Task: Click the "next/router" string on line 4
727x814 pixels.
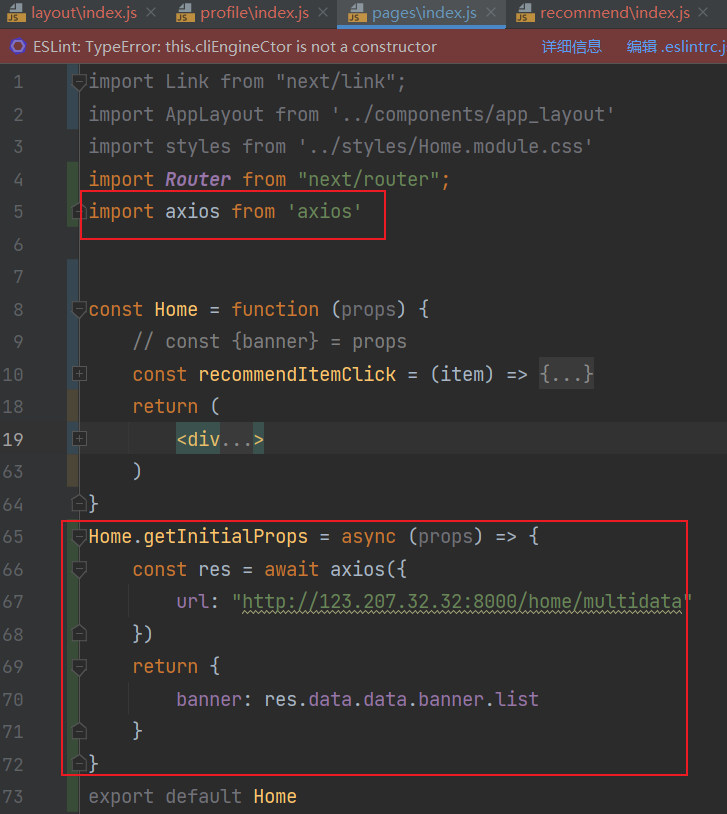Action: (369, 180)
